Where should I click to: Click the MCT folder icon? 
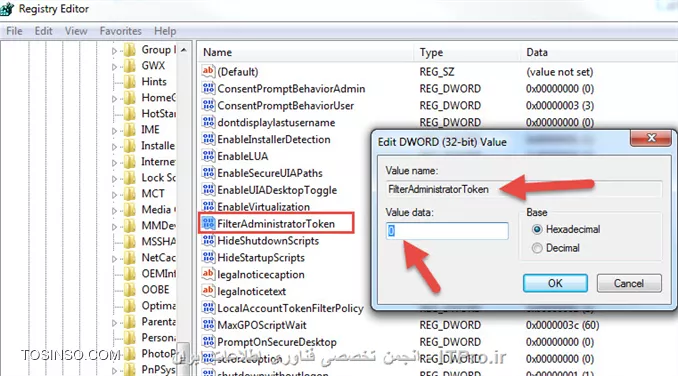click(130, 194)
